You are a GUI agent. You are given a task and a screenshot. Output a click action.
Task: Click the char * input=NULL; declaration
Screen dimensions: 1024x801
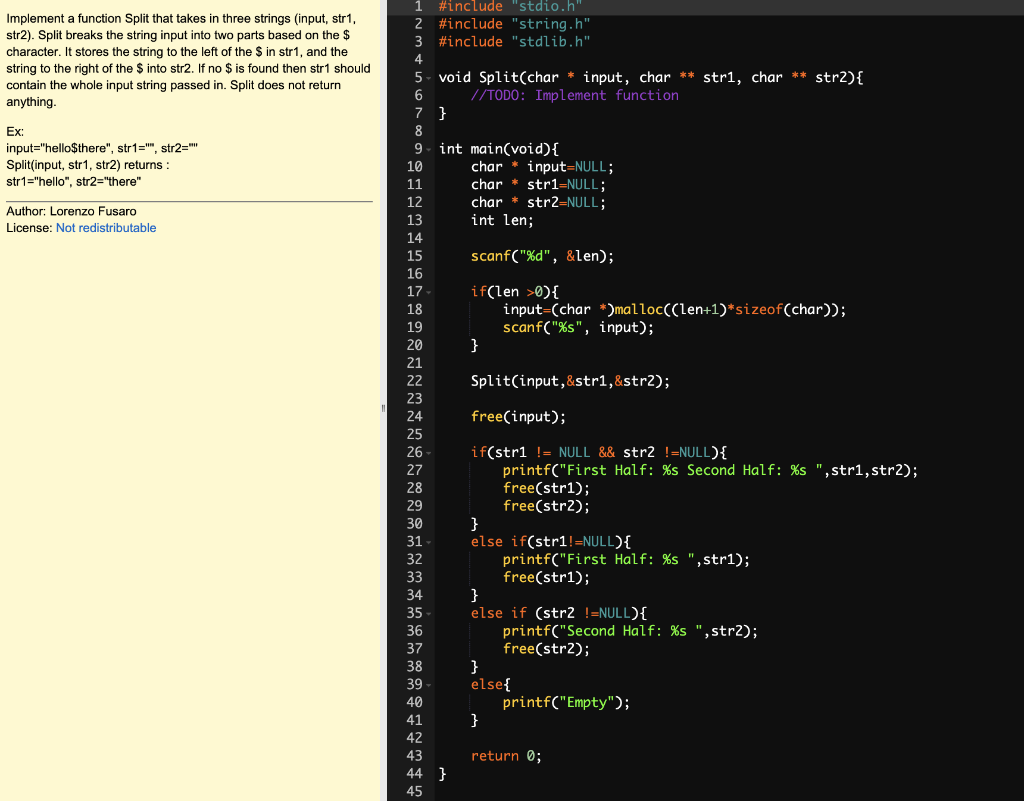pyautogui.click(x=542, y=166)
